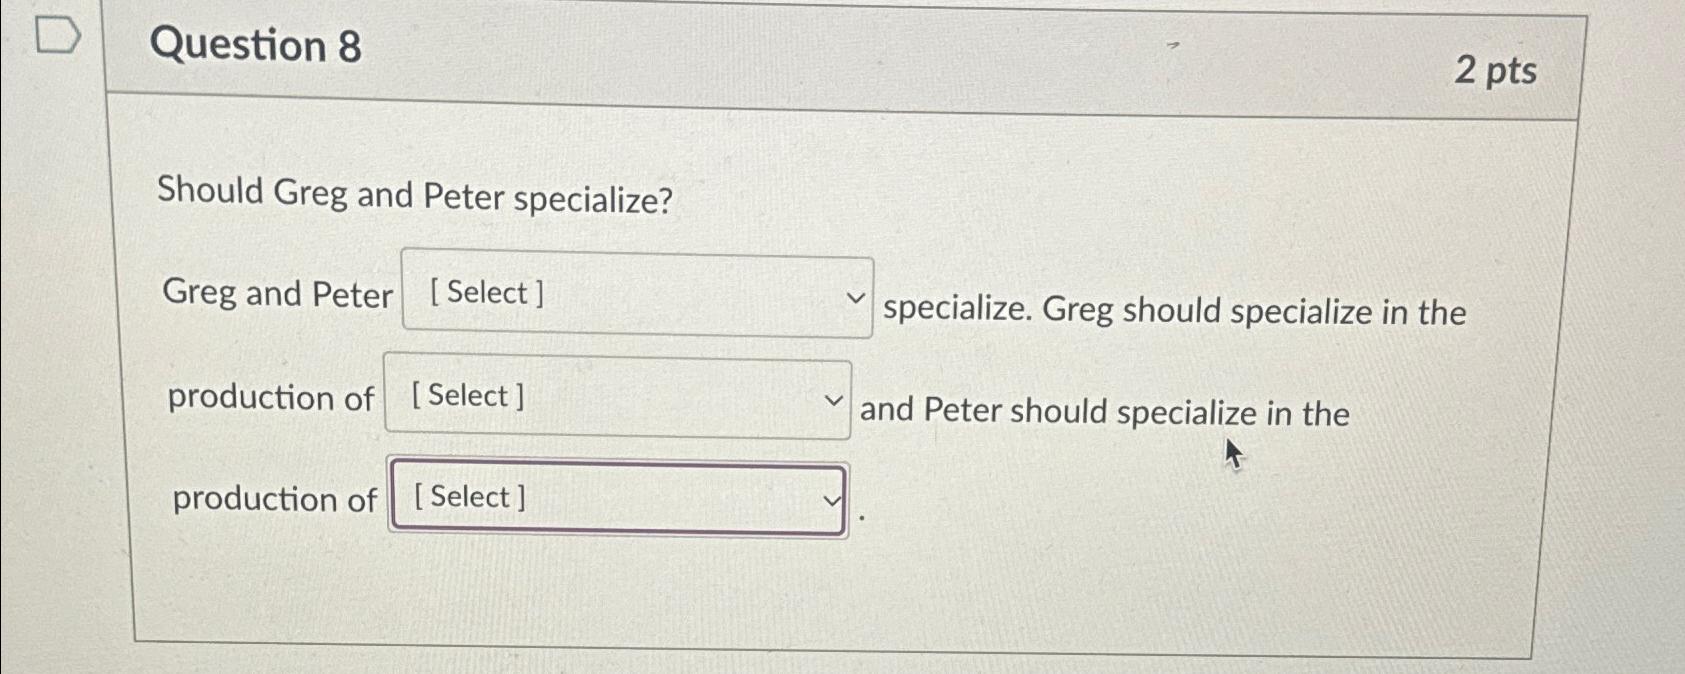Select an option for whether they should specialize
The height and width of the screenshot is (674, 1685).
point(636,293)
